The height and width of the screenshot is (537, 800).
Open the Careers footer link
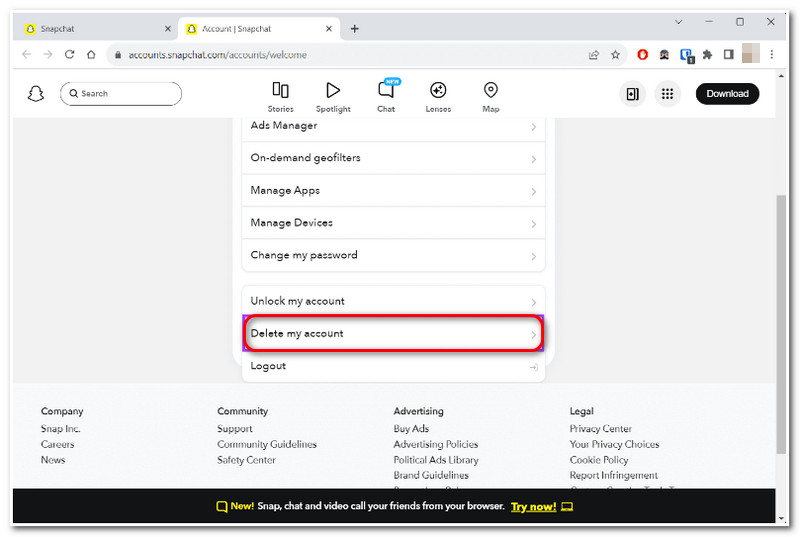coord(58,444)
